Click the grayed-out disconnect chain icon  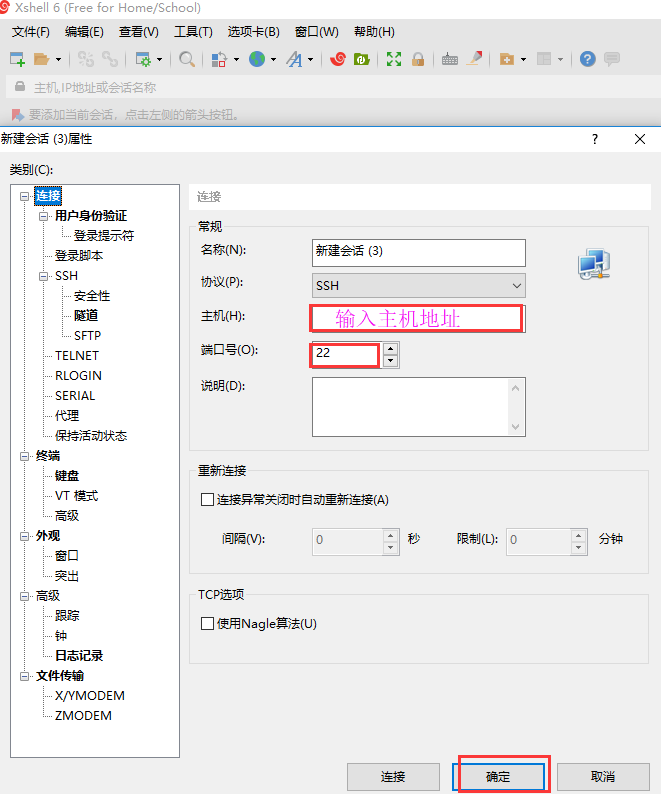click(x=86, y=59)
